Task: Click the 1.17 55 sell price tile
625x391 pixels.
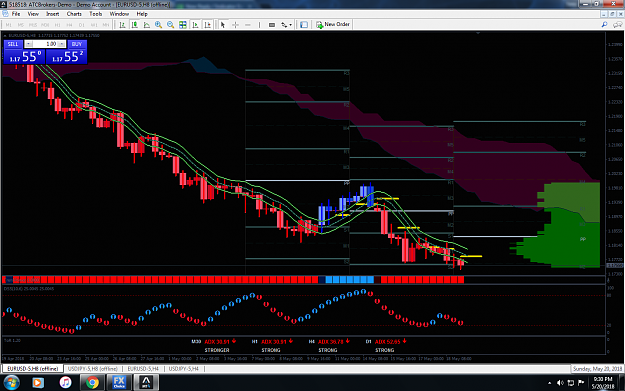Action: [x=24, y=57]
